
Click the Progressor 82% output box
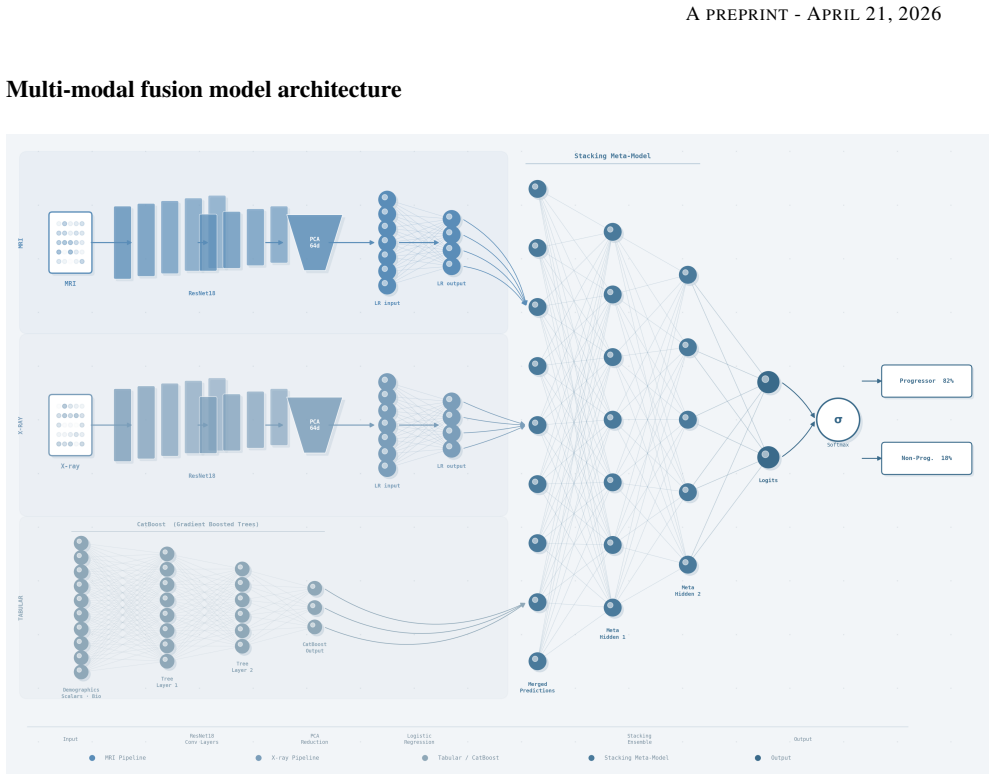[926, 381]
